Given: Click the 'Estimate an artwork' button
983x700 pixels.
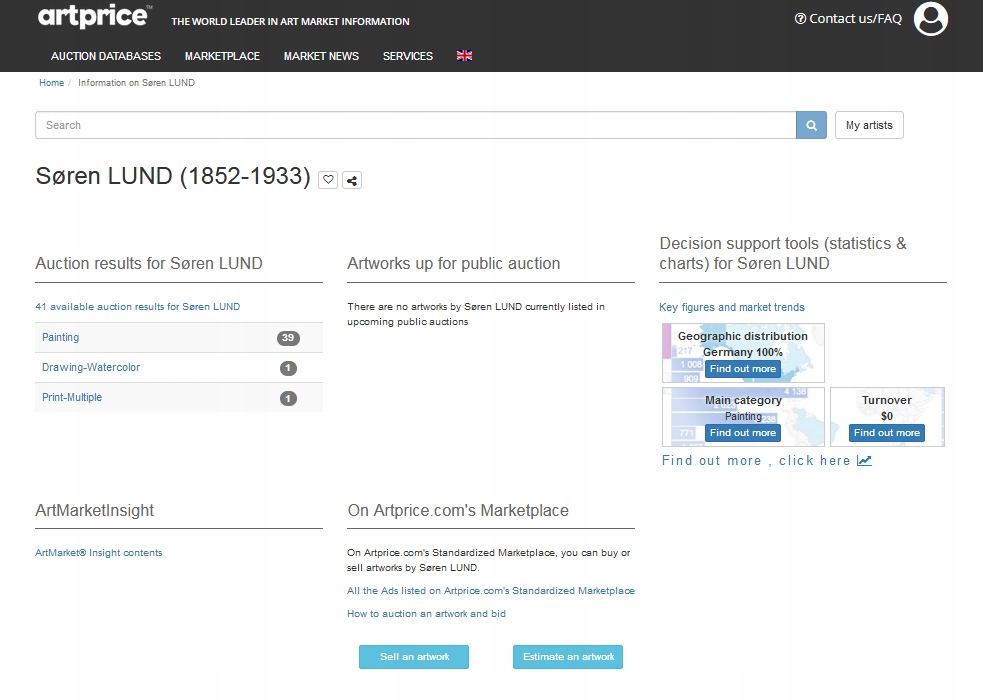Looking at the screenshot, I should coord(568,657).
